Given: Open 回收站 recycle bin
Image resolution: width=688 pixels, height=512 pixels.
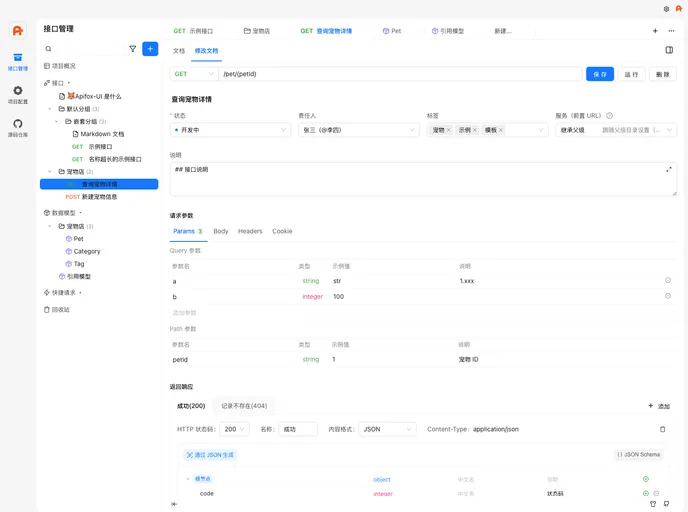Looking at the screenshot, I should (56, 310).
